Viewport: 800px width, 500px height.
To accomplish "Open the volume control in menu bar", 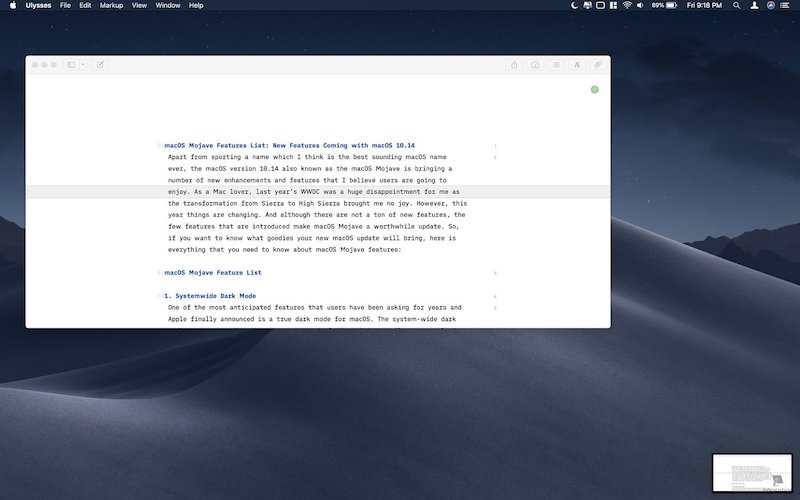I will tap(641, 5).
